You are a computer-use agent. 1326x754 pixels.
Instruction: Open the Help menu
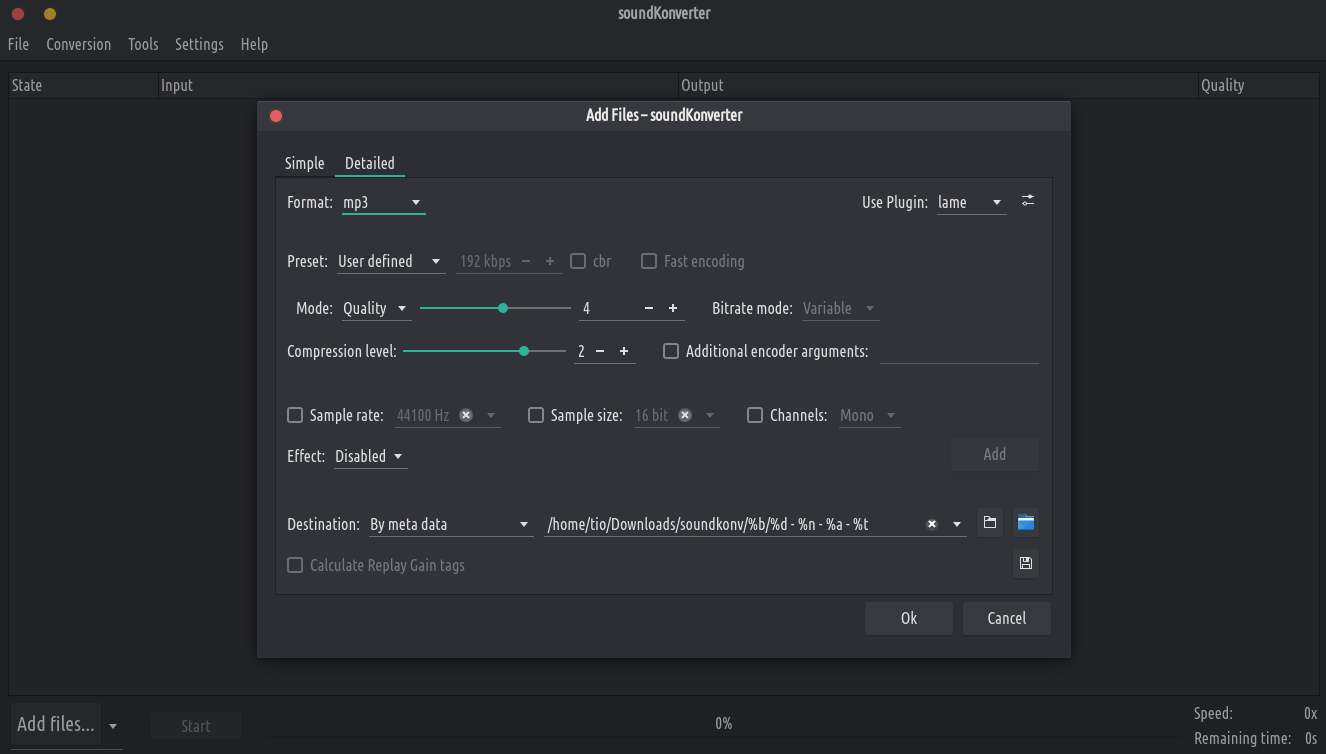coord(254,44)
